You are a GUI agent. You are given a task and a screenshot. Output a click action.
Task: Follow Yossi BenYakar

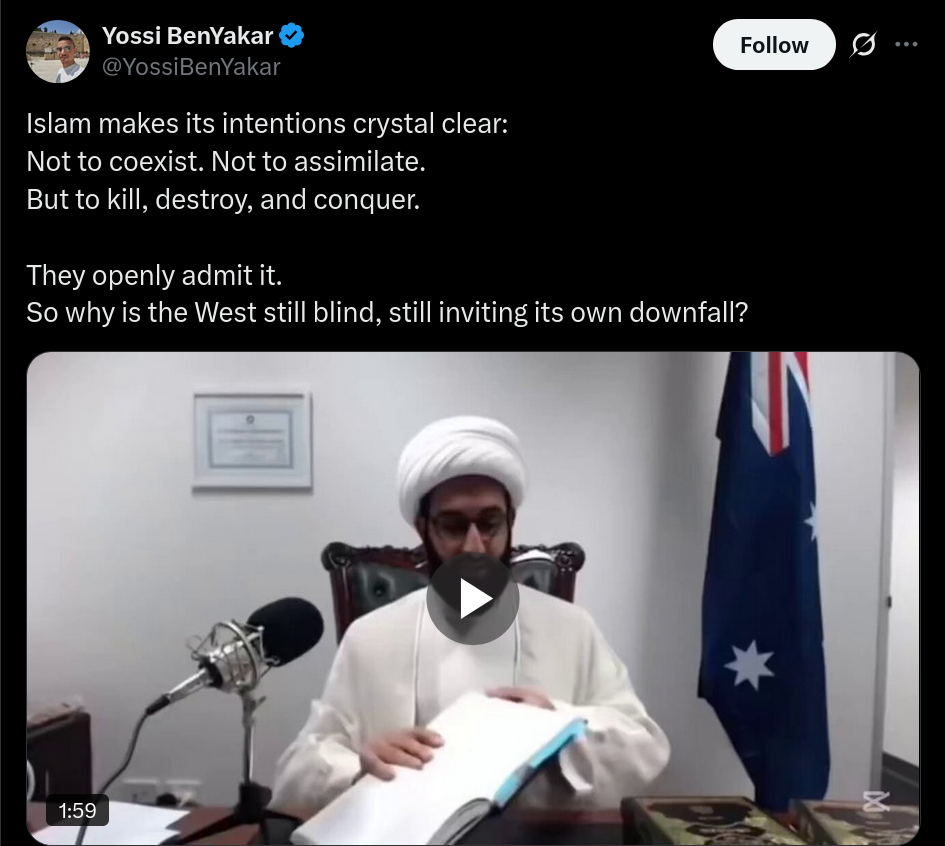[x=774, y=45]
